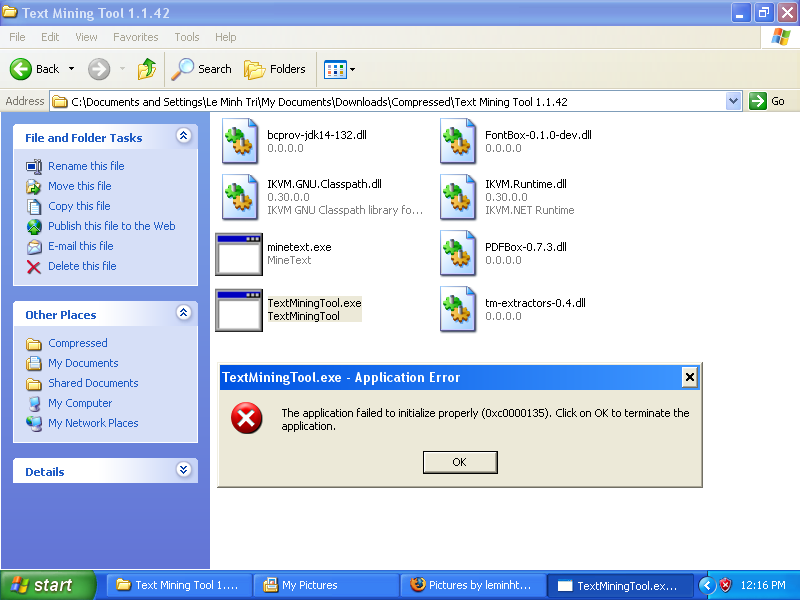Click the taskbar clock 12:16 PM
Image resolution: width=800 pixels, height=600 pixels.
[x=763, y=585]
